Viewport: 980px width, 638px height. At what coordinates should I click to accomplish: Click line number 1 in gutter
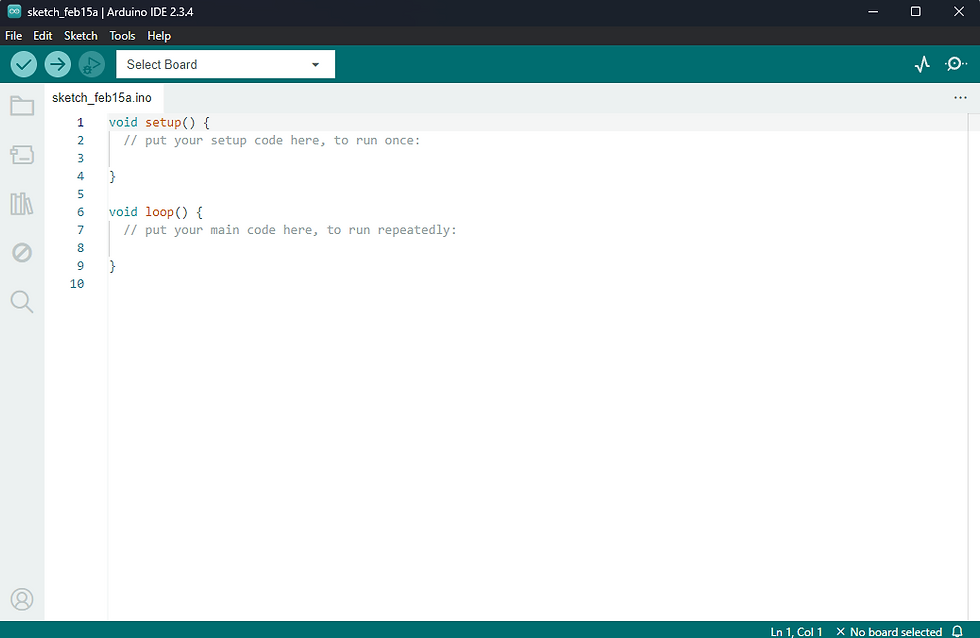(80, 122)
